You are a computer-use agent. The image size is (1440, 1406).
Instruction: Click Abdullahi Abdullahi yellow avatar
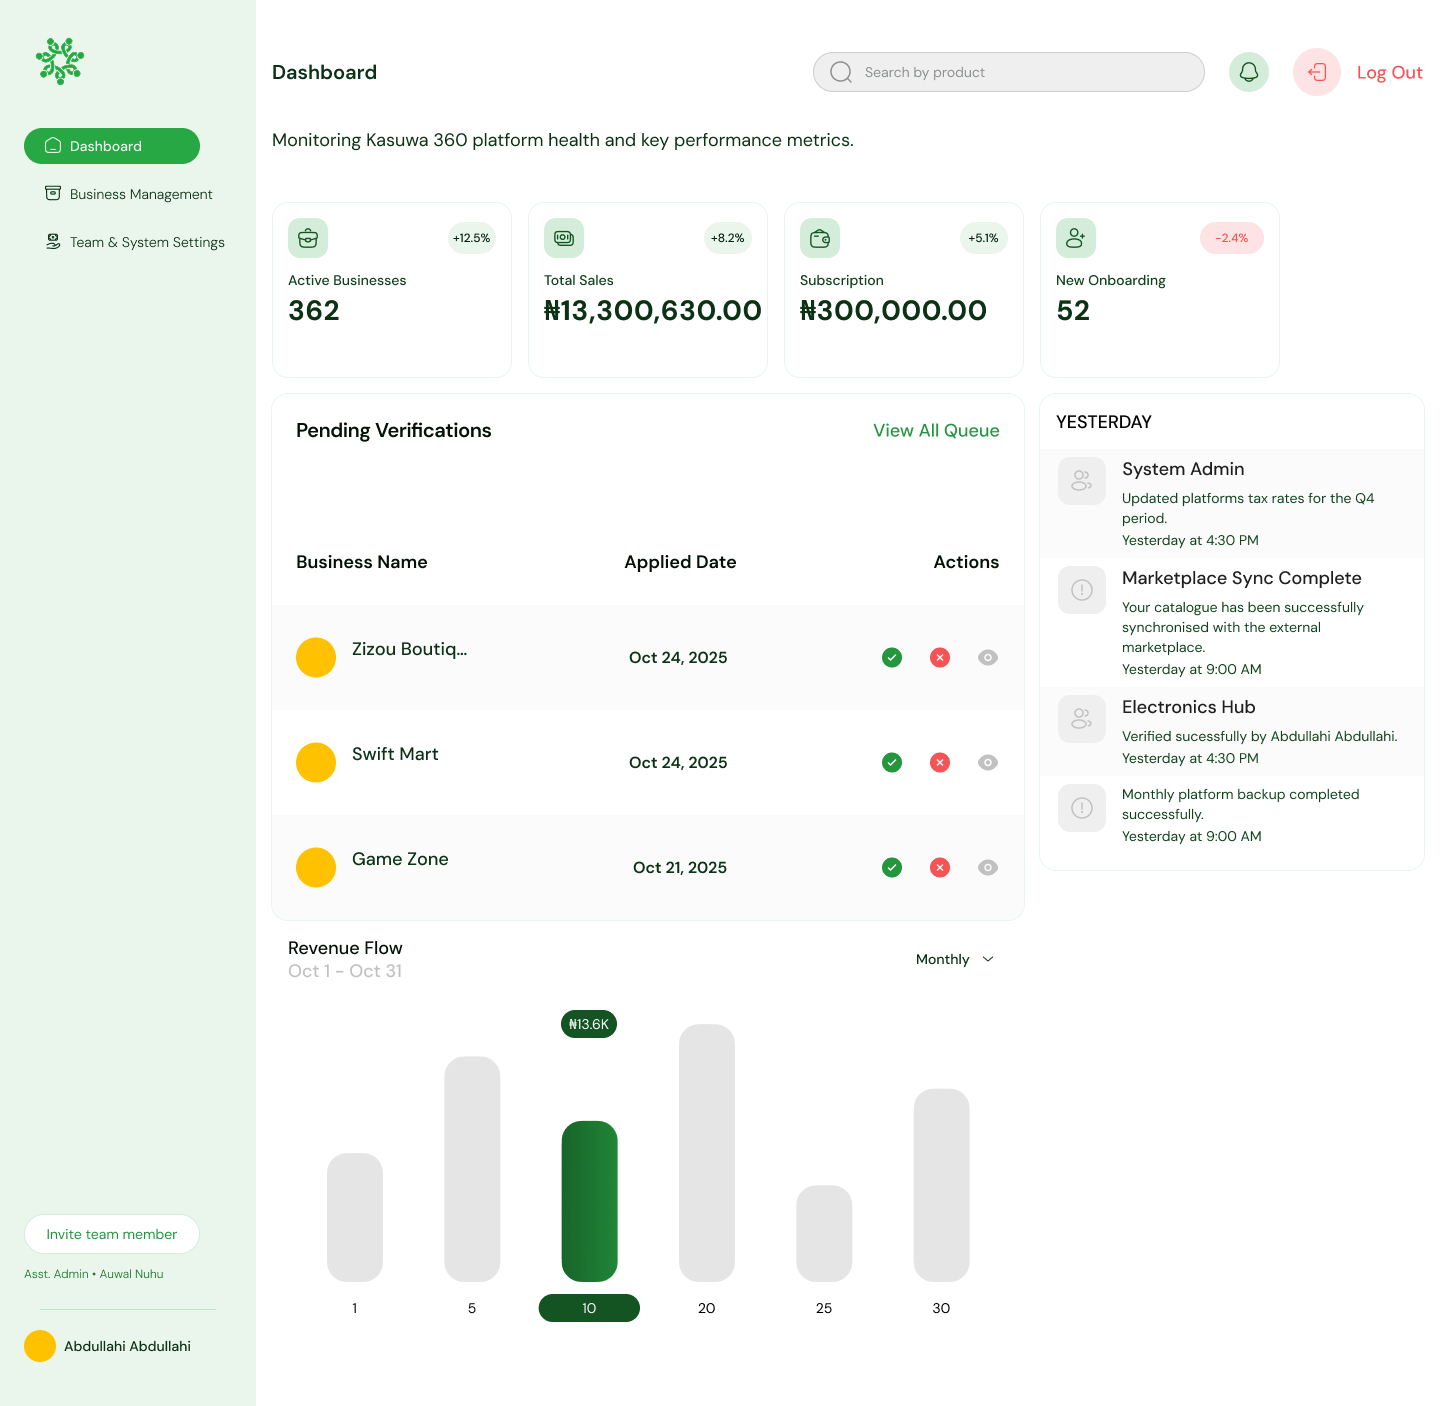click(40, 1346)
